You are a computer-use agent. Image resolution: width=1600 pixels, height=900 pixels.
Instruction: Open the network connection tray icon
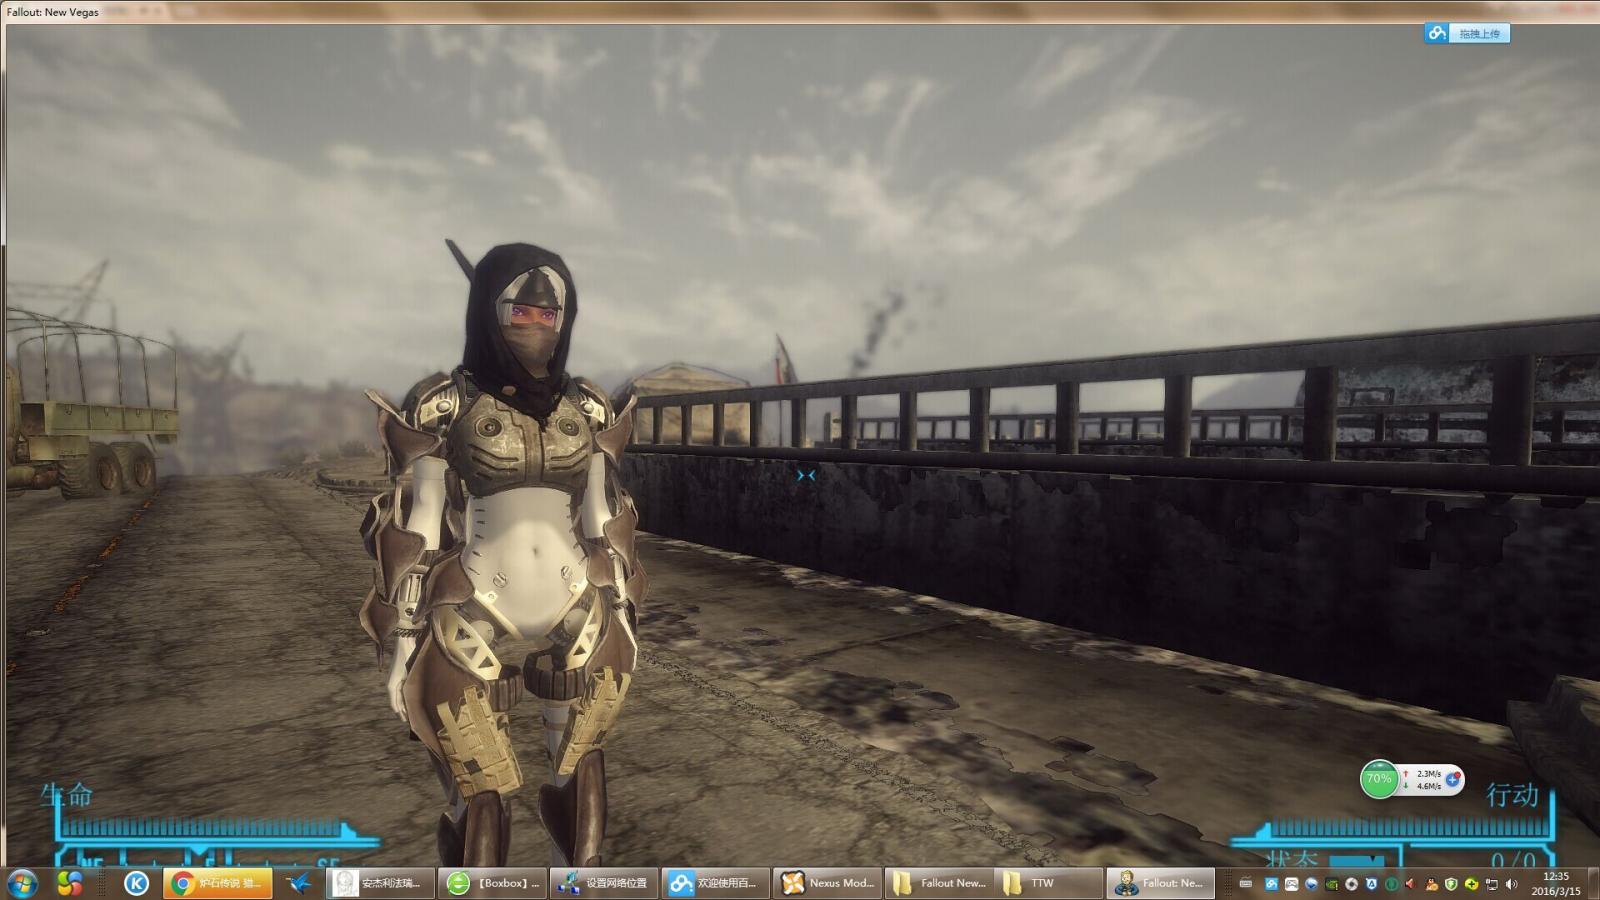pos(1491,884)
